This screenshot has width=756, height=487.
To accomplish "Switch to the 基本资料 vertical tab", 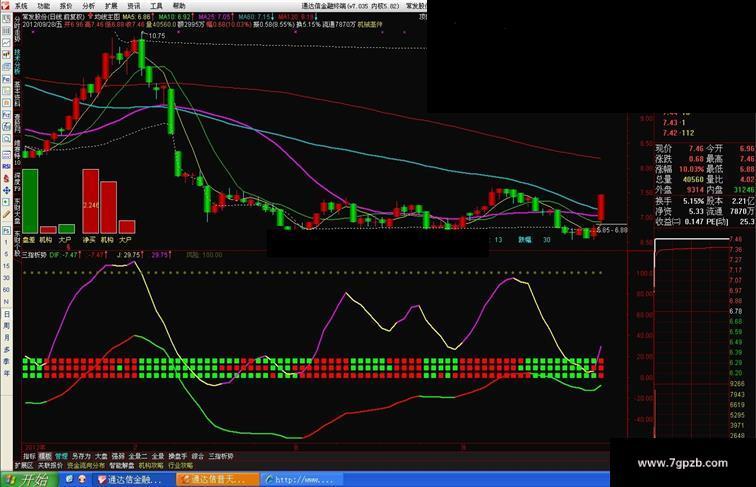I will pos(17,94).
